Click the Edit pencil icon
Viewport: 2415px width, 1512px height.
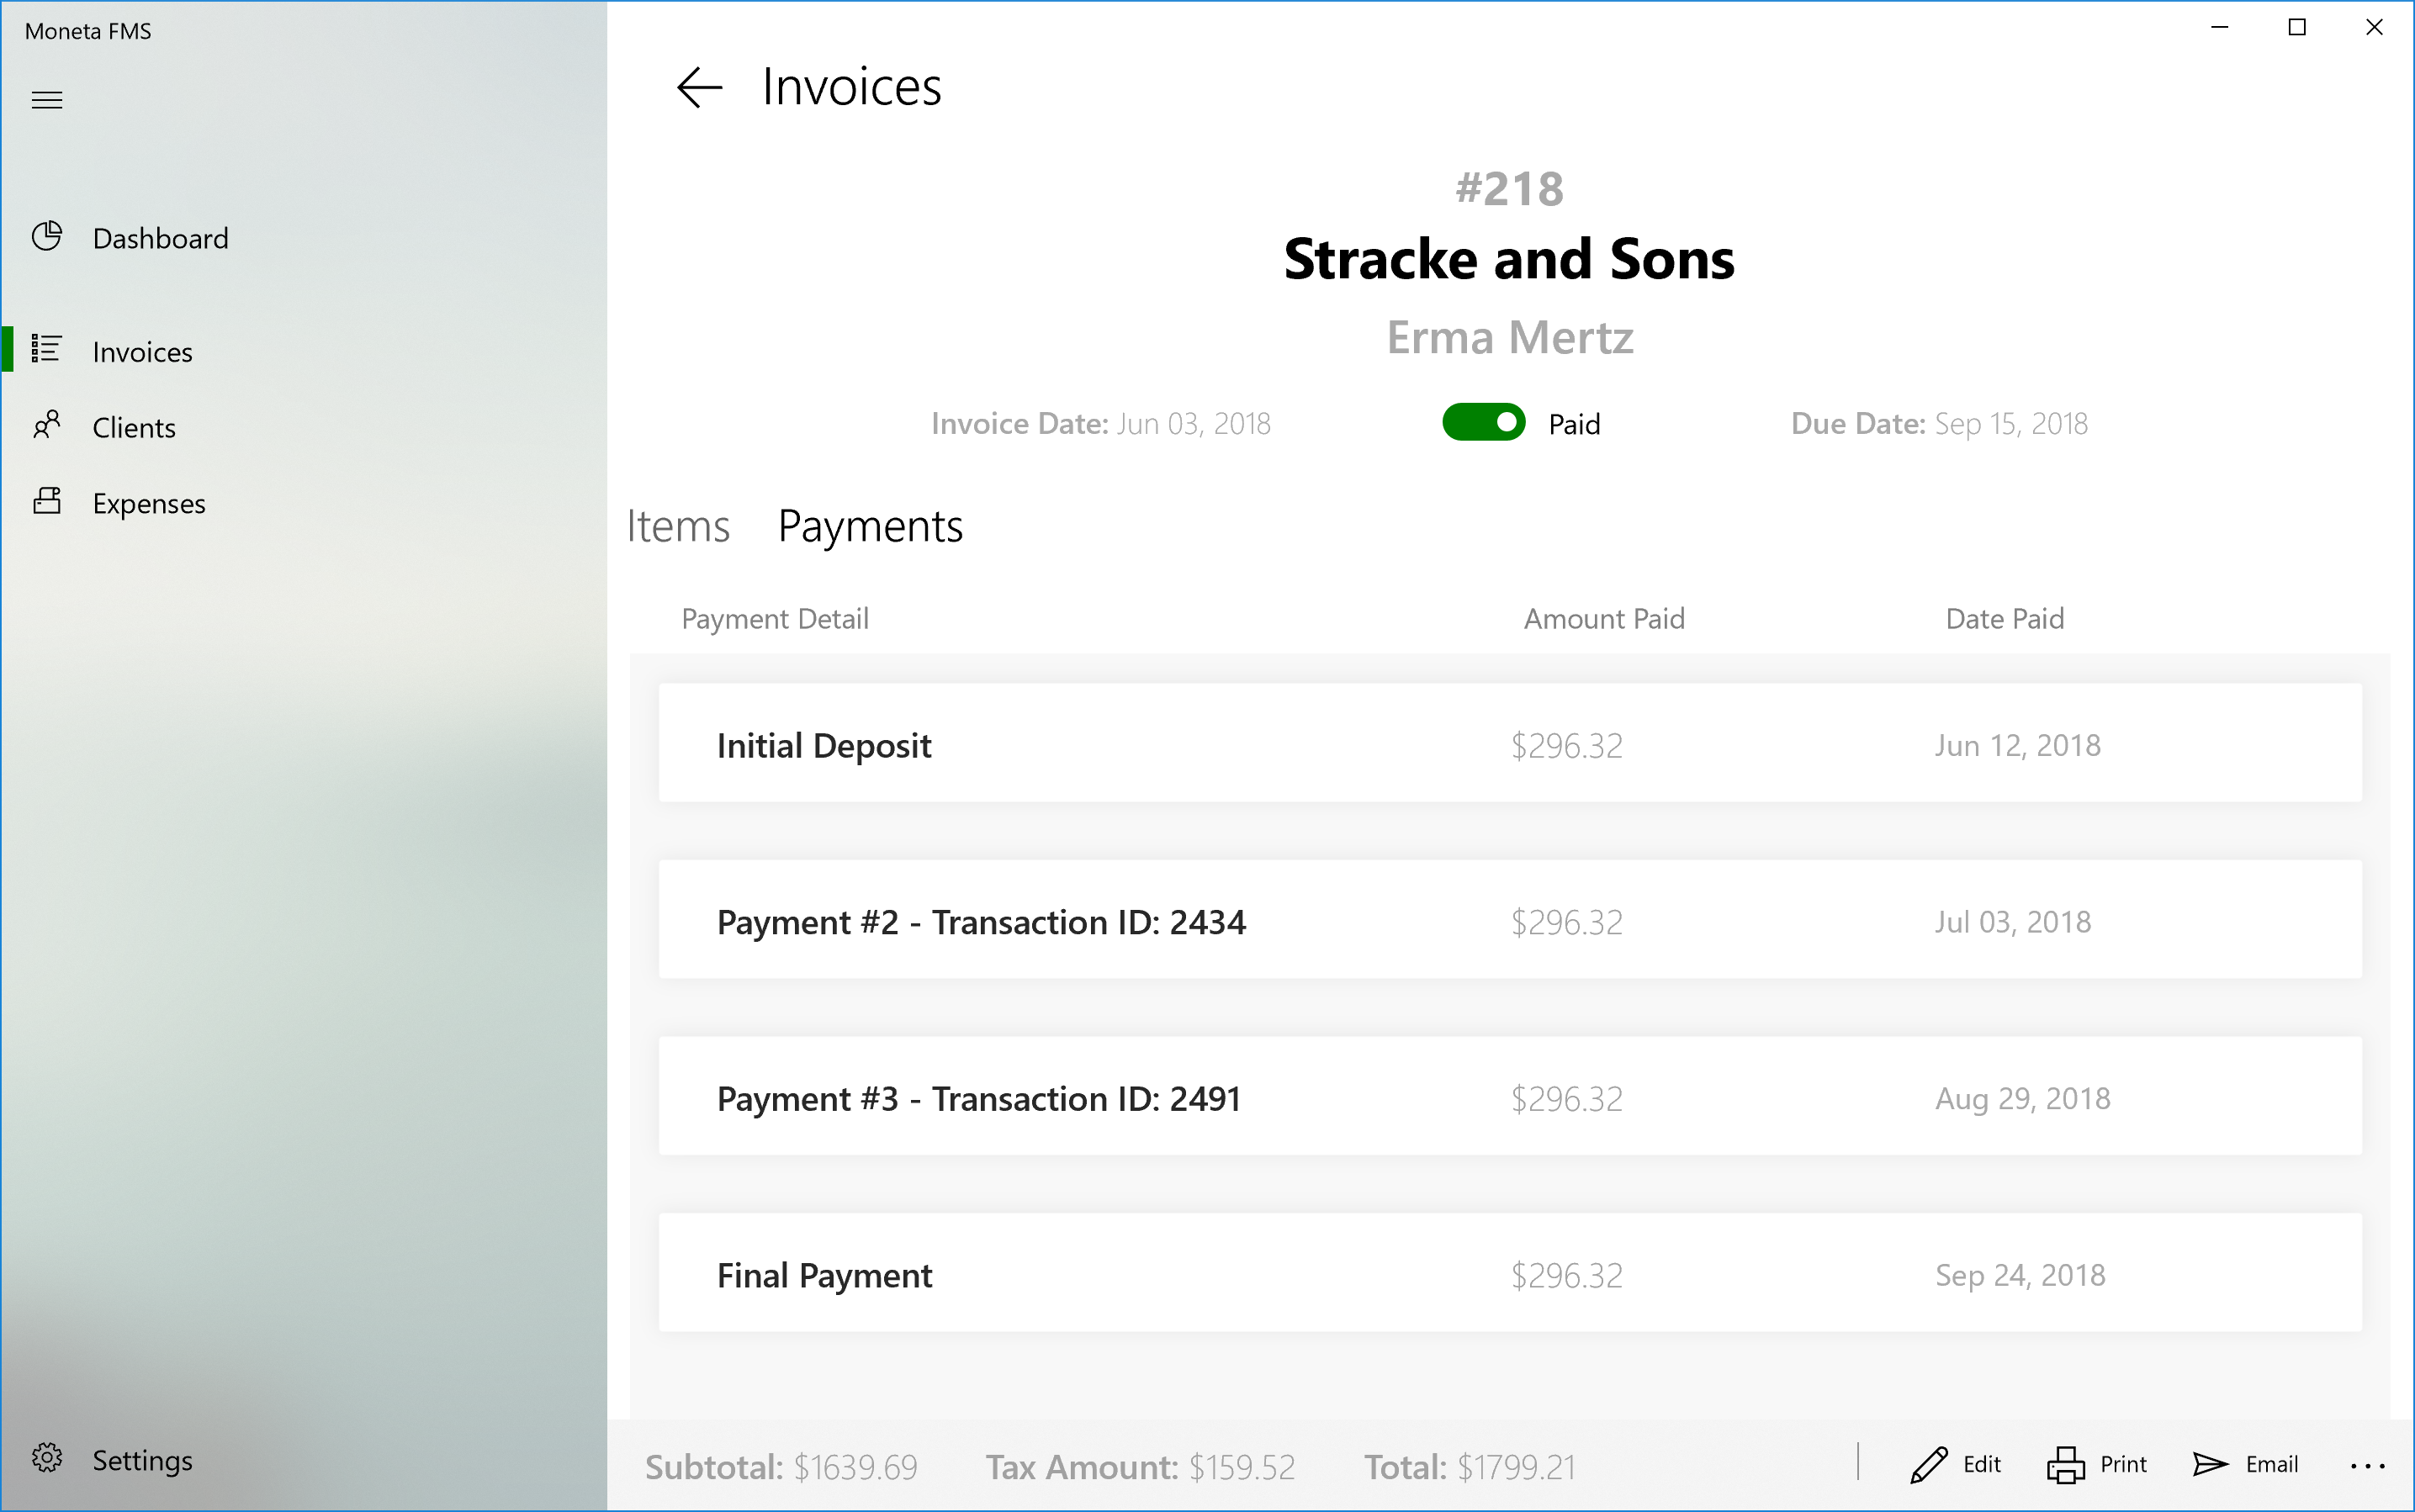tap(1929, 1465)
